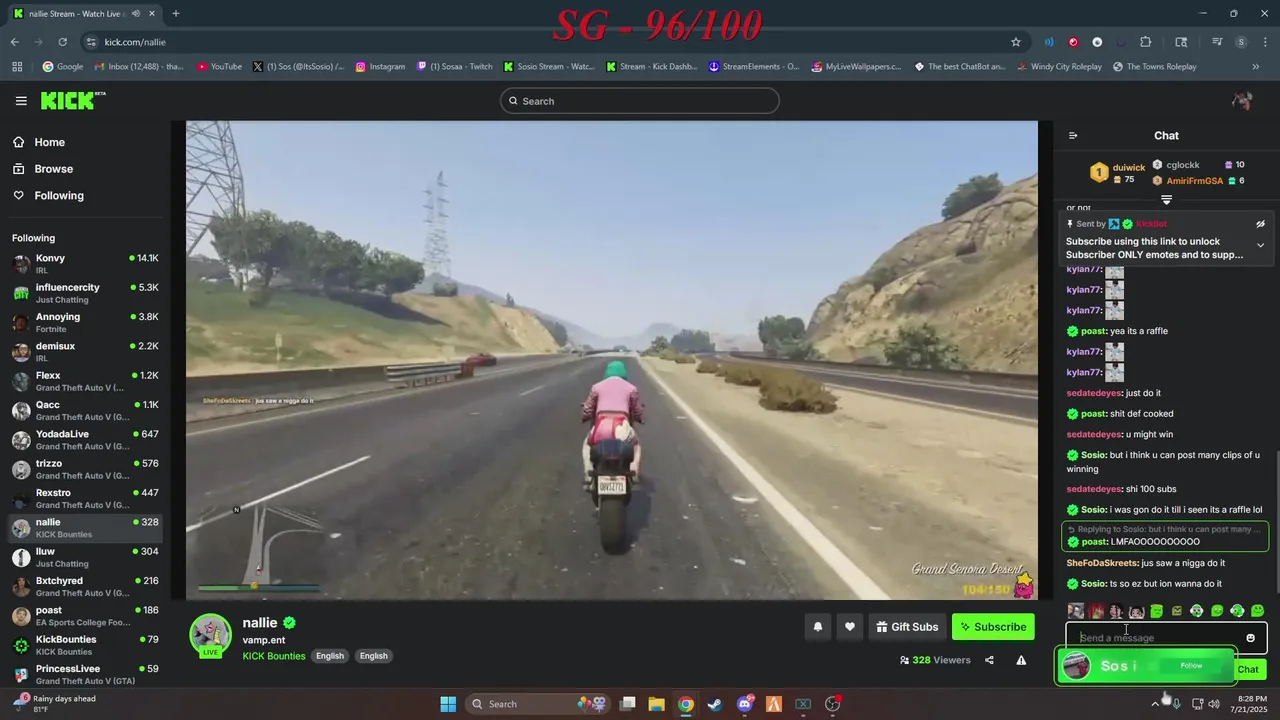
Task: Open the hamburger sidebar menu
Action: [x=21, y=101]
